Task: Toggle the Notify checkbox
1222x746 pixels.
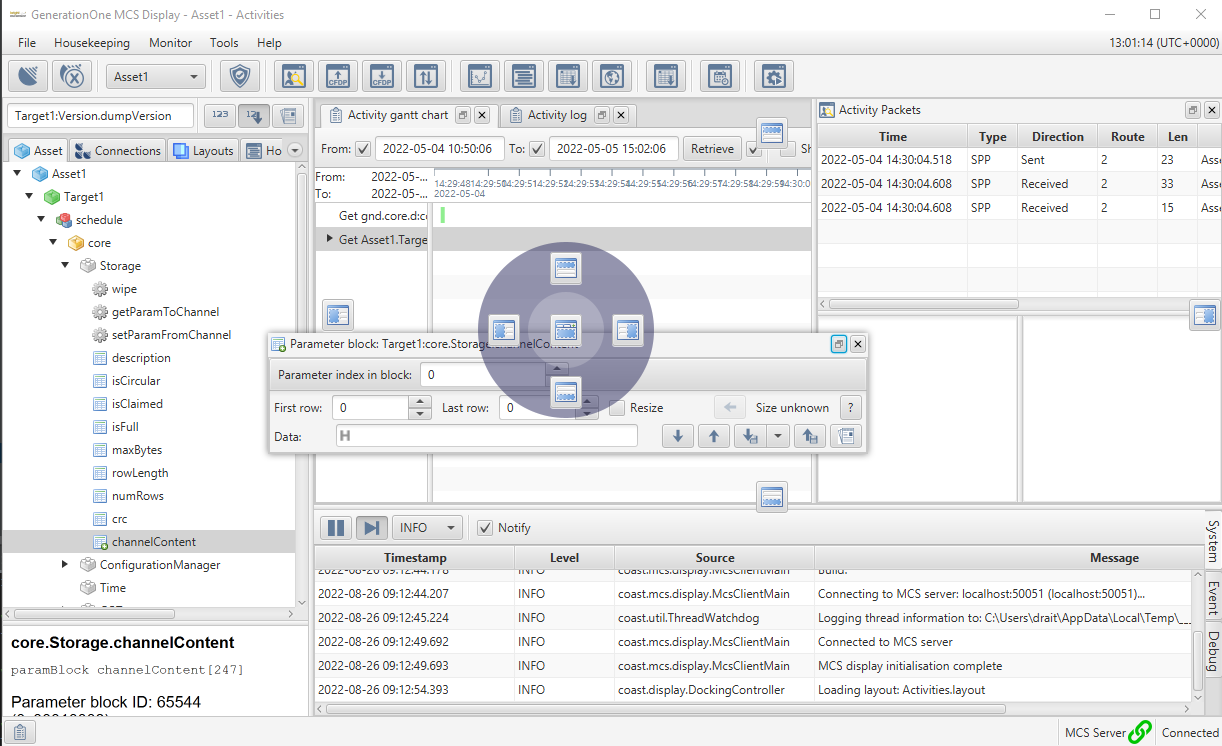Action: tap(485, 528)
